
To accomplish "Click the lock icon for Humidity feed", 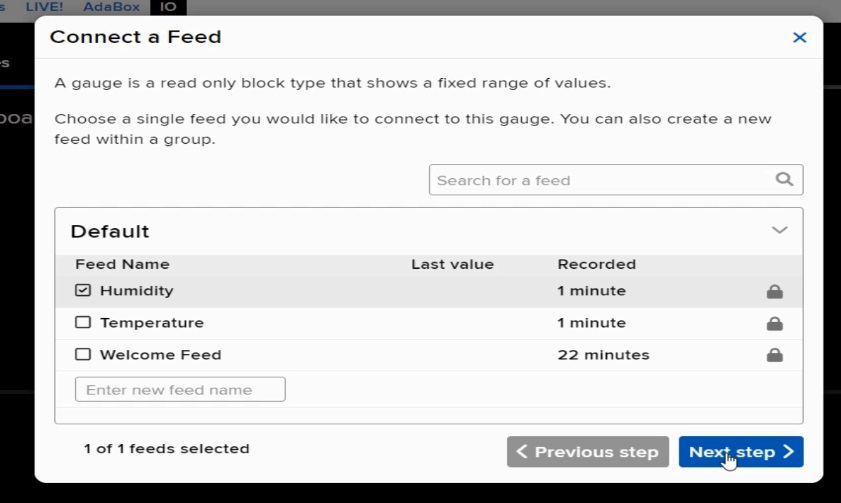I will pos(774,291).
